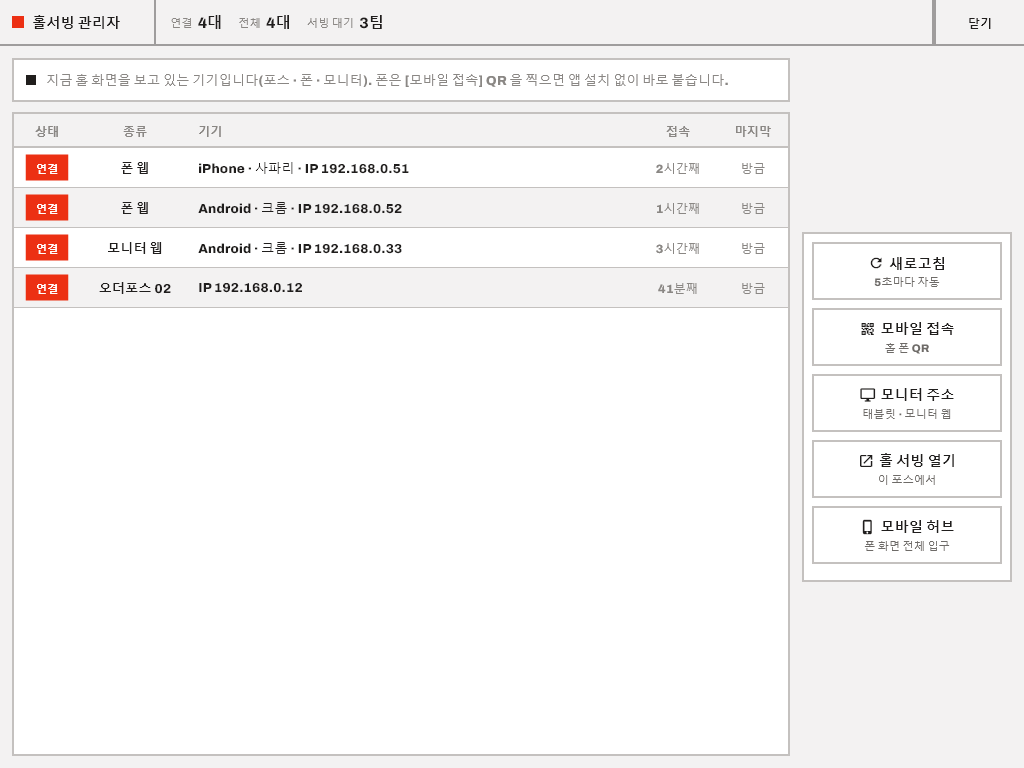
Task: Click the 연결 badge for Android IP 192.168.0.52
Action: (47, 208)
